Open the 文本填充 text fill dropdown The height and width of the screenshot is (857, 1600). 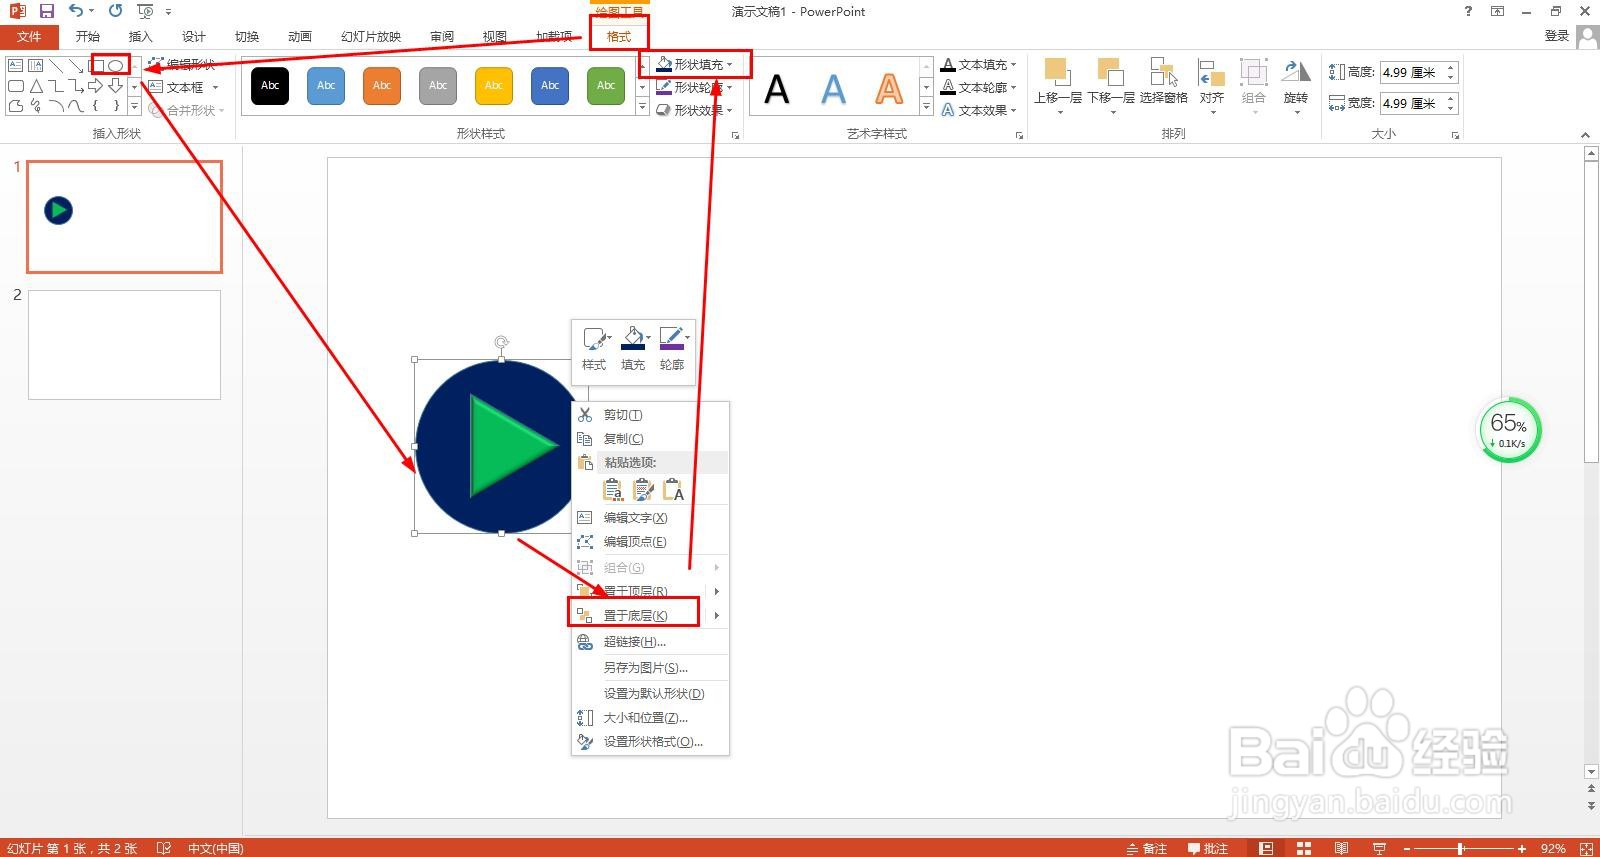[979, 64]
